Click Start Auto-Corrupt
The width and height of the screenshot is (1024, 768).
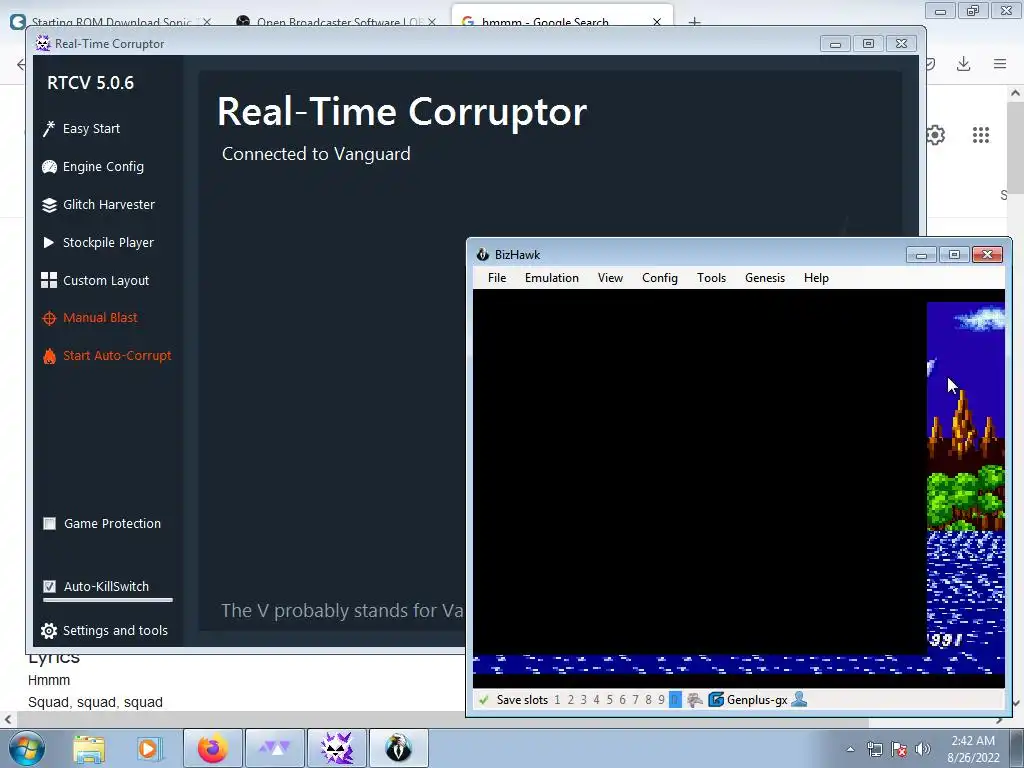106,356
